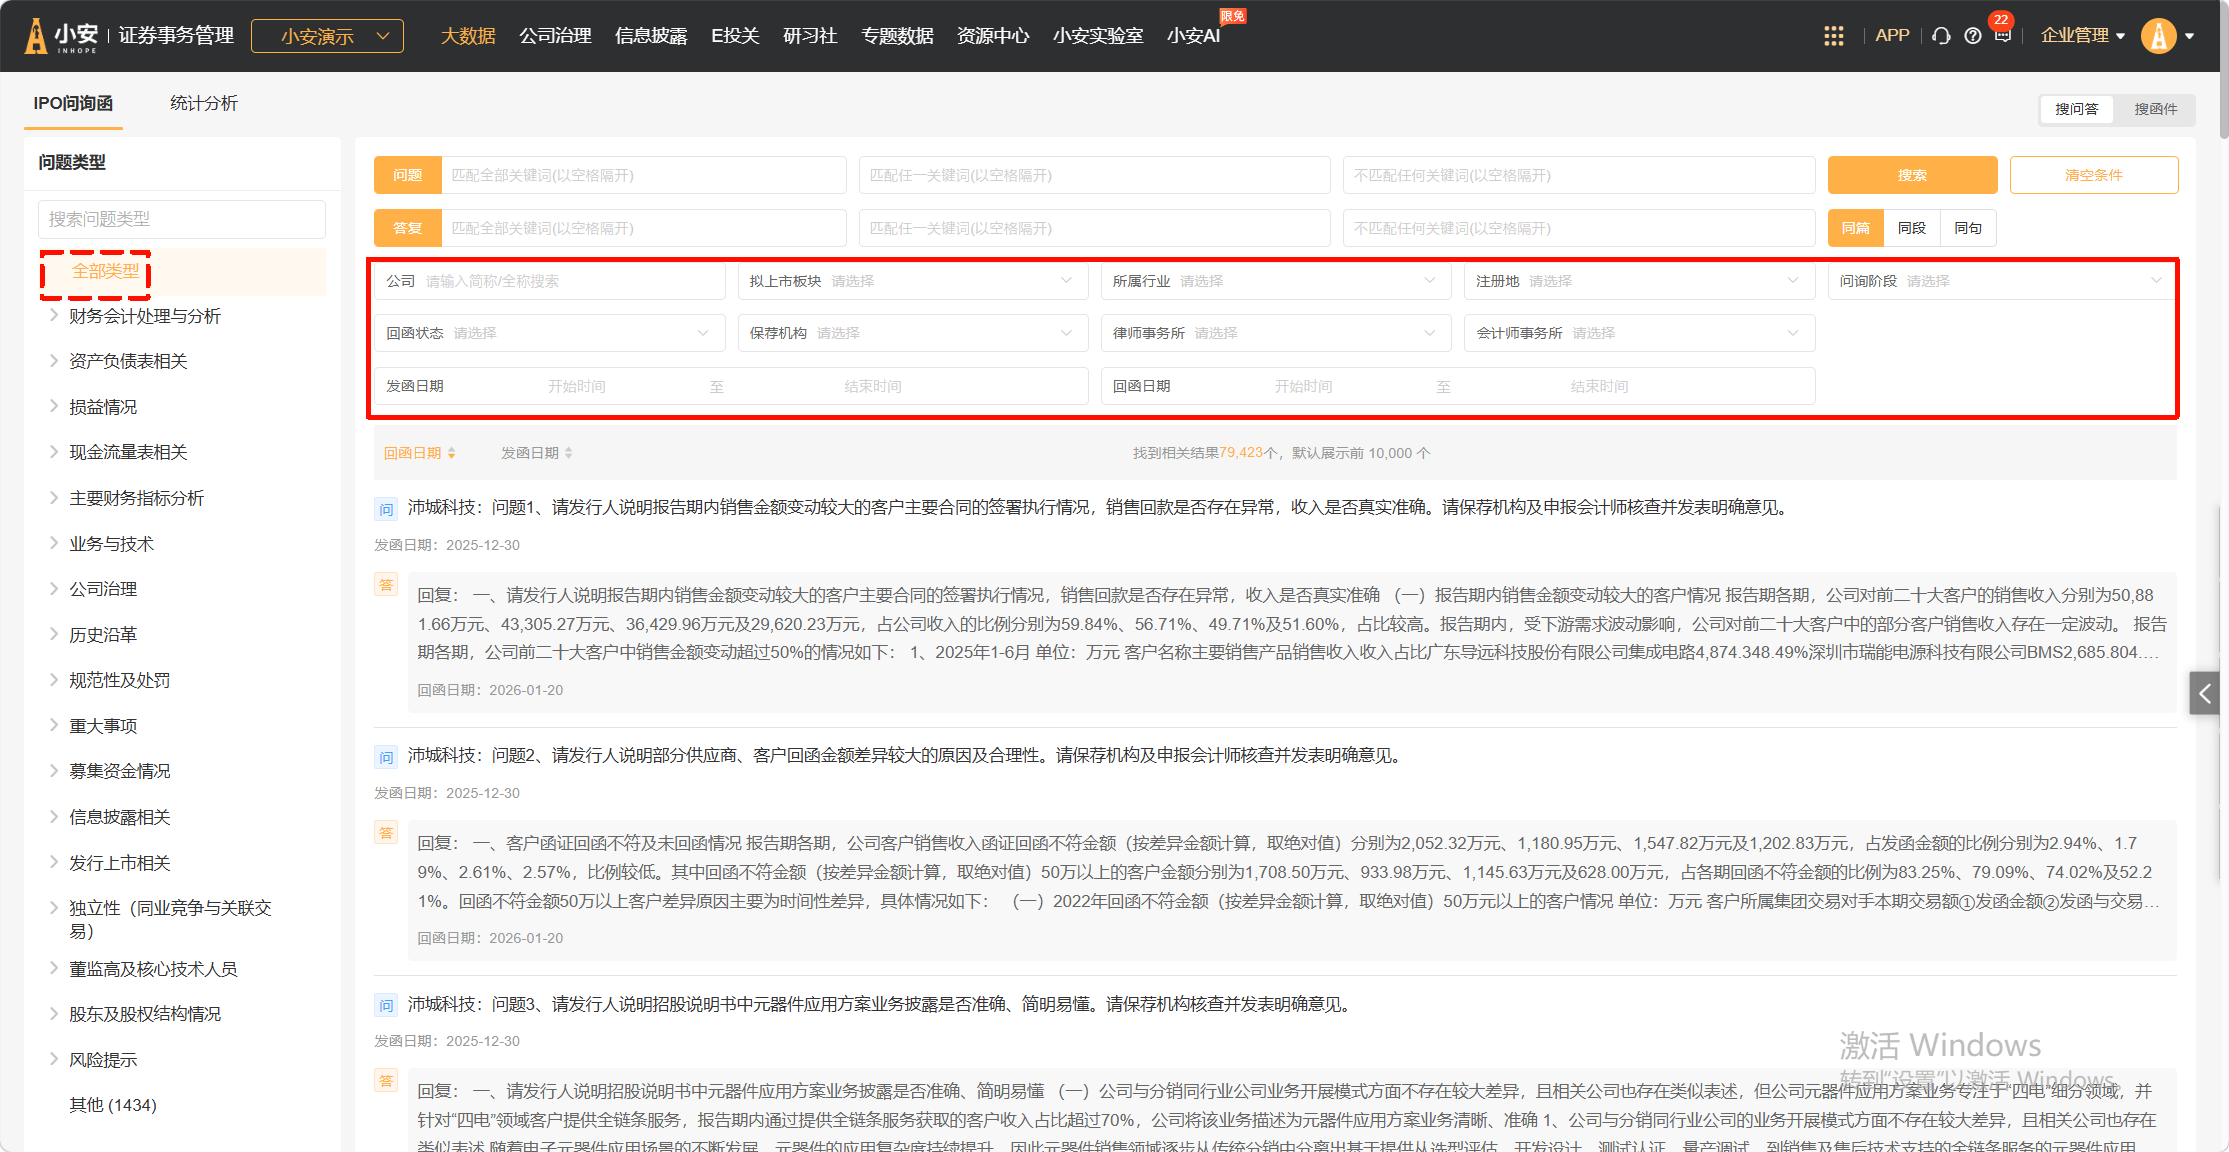2229x1152 pixels.
Task: Open the 信息披露 top menu
Action: pyautogui.click(x=651, y=36)
